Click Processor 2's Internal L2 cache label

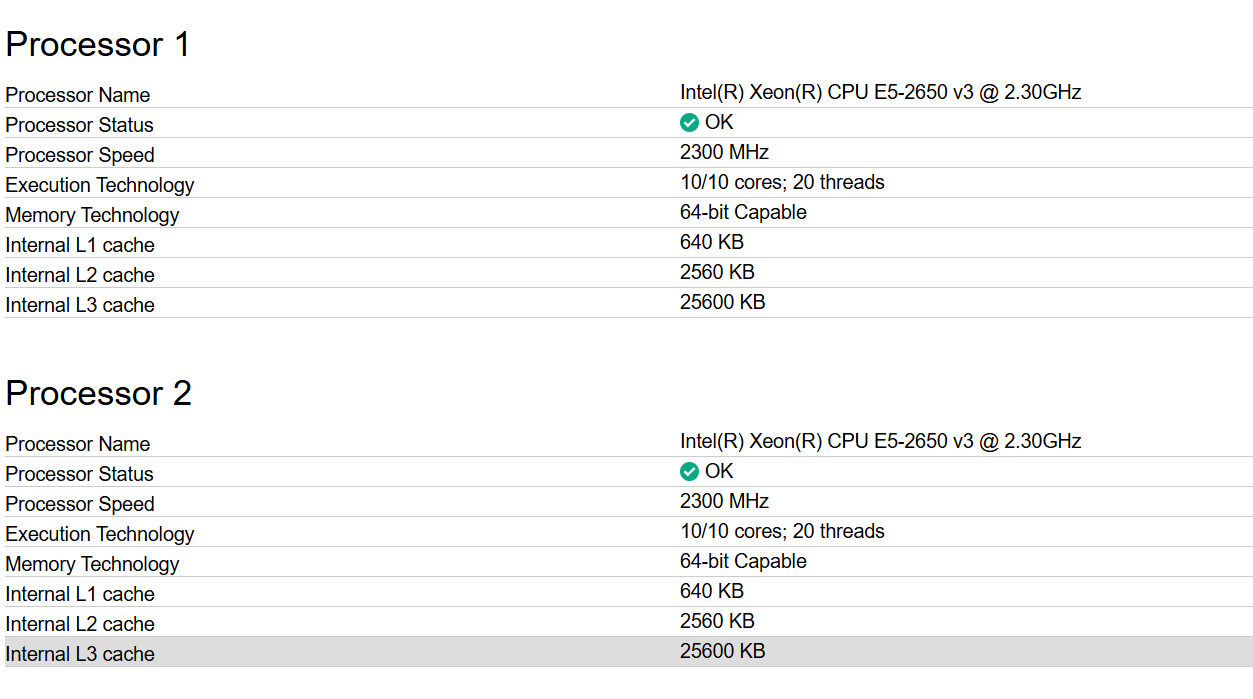point(80,624)
